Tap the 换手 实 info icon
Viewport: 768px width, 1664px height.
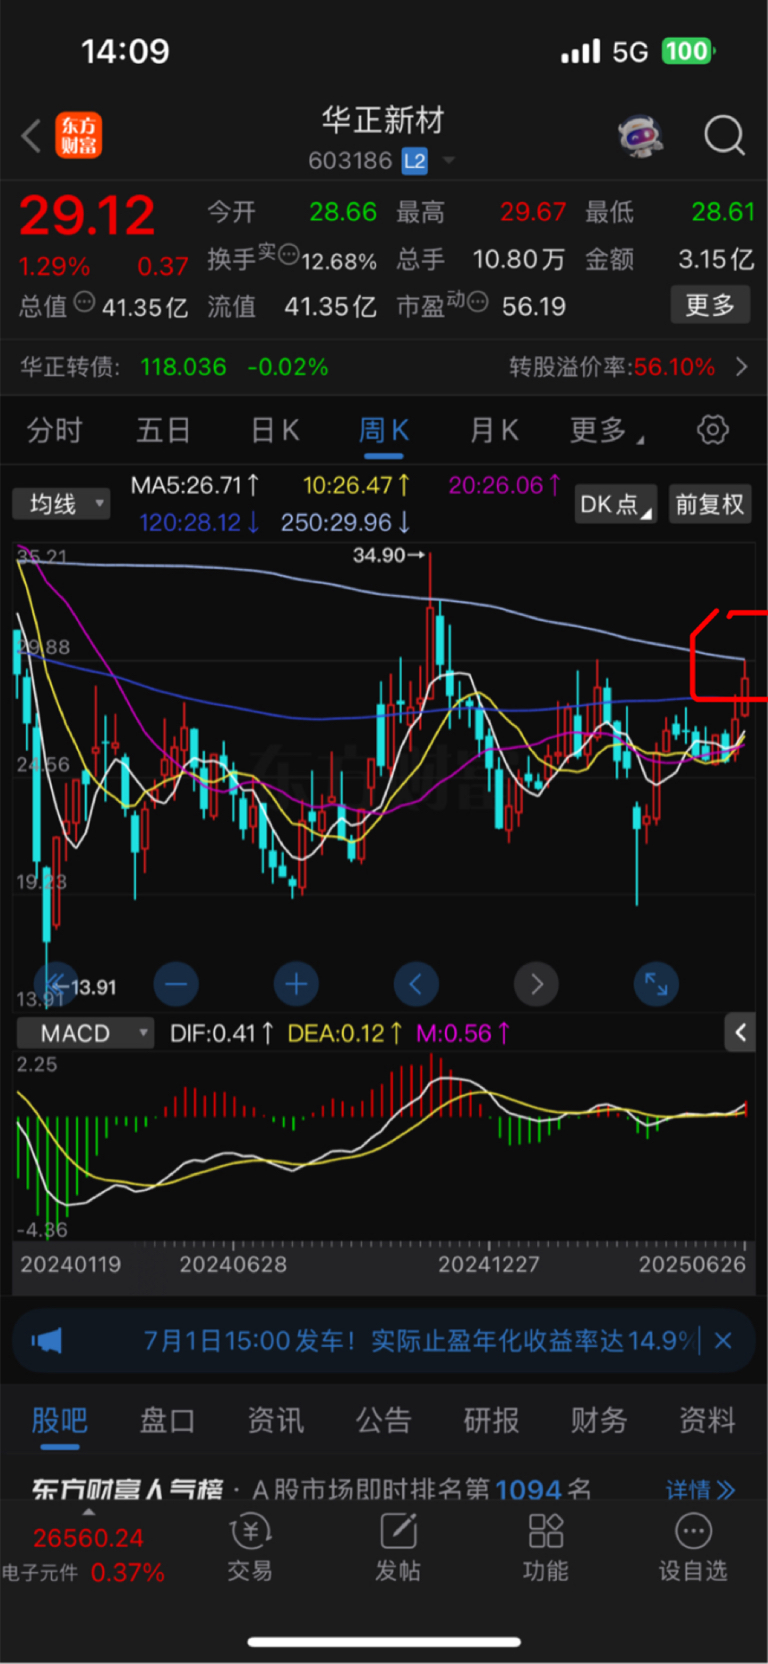[288, 254]
